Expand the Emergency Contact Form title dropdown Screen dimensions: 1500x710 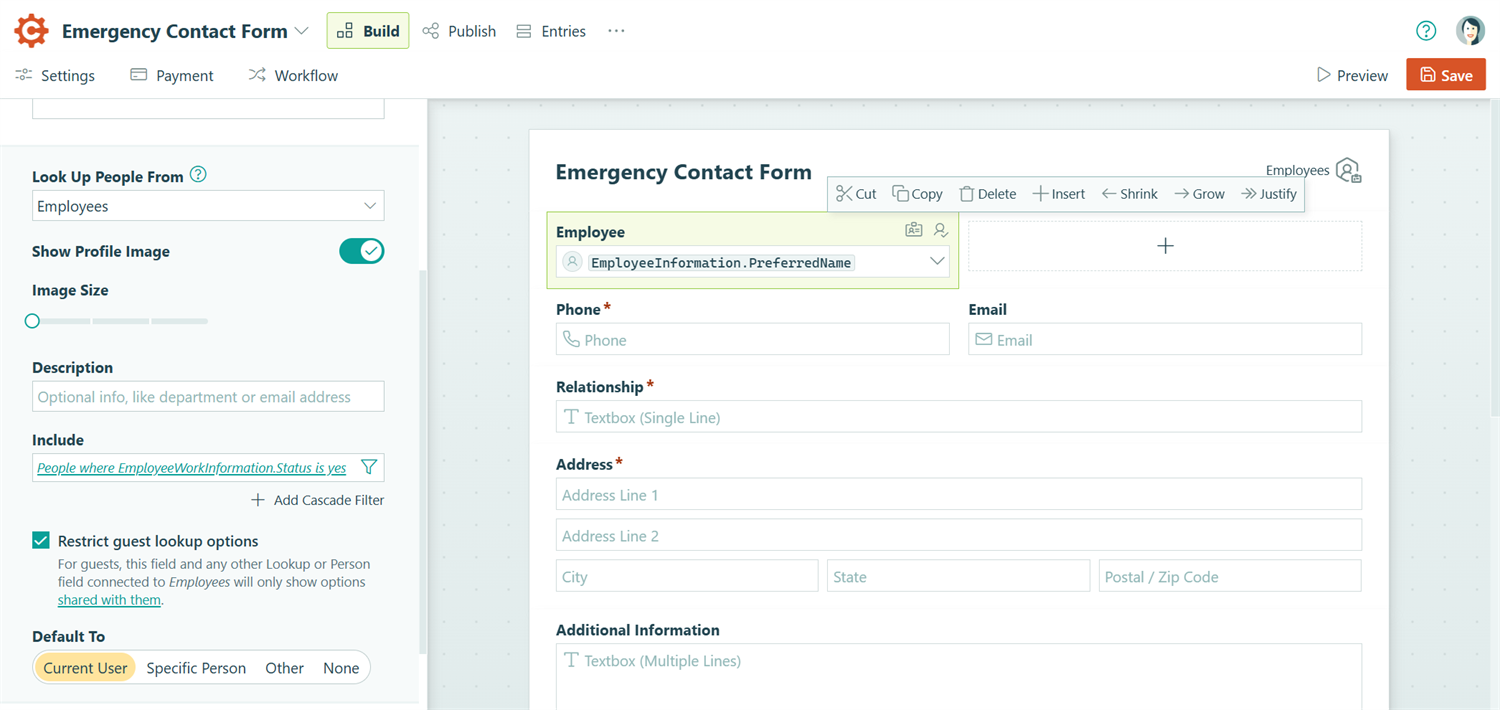301,31
